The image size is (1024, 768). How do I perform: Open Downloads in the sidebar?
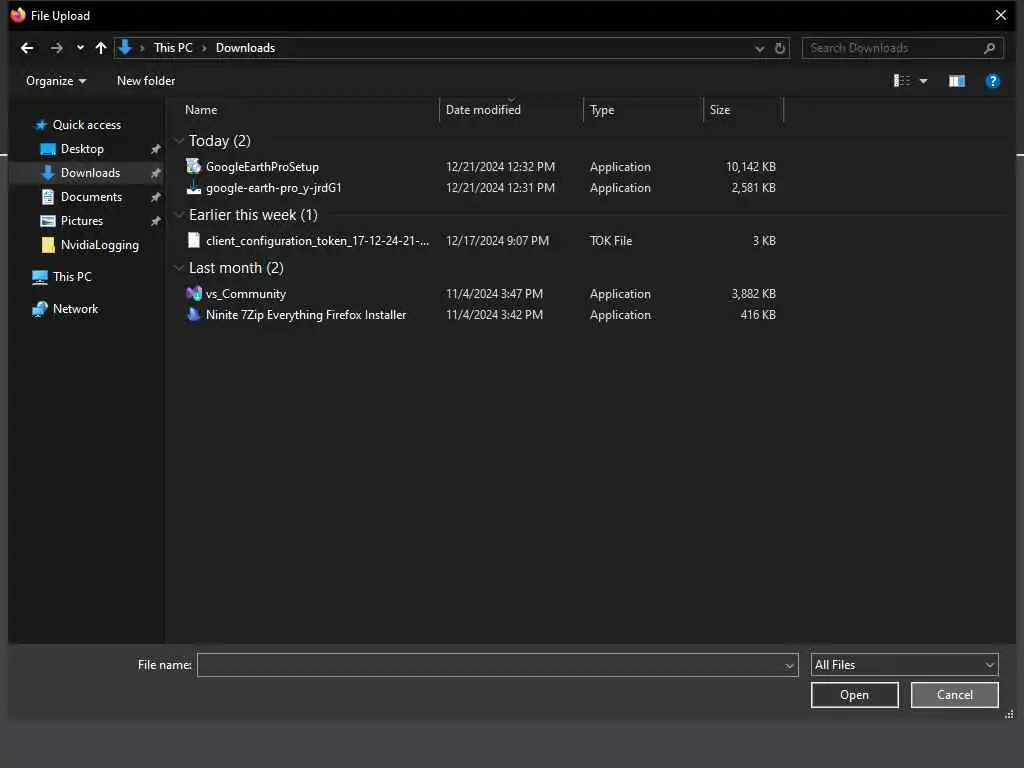tap(90, 173)
